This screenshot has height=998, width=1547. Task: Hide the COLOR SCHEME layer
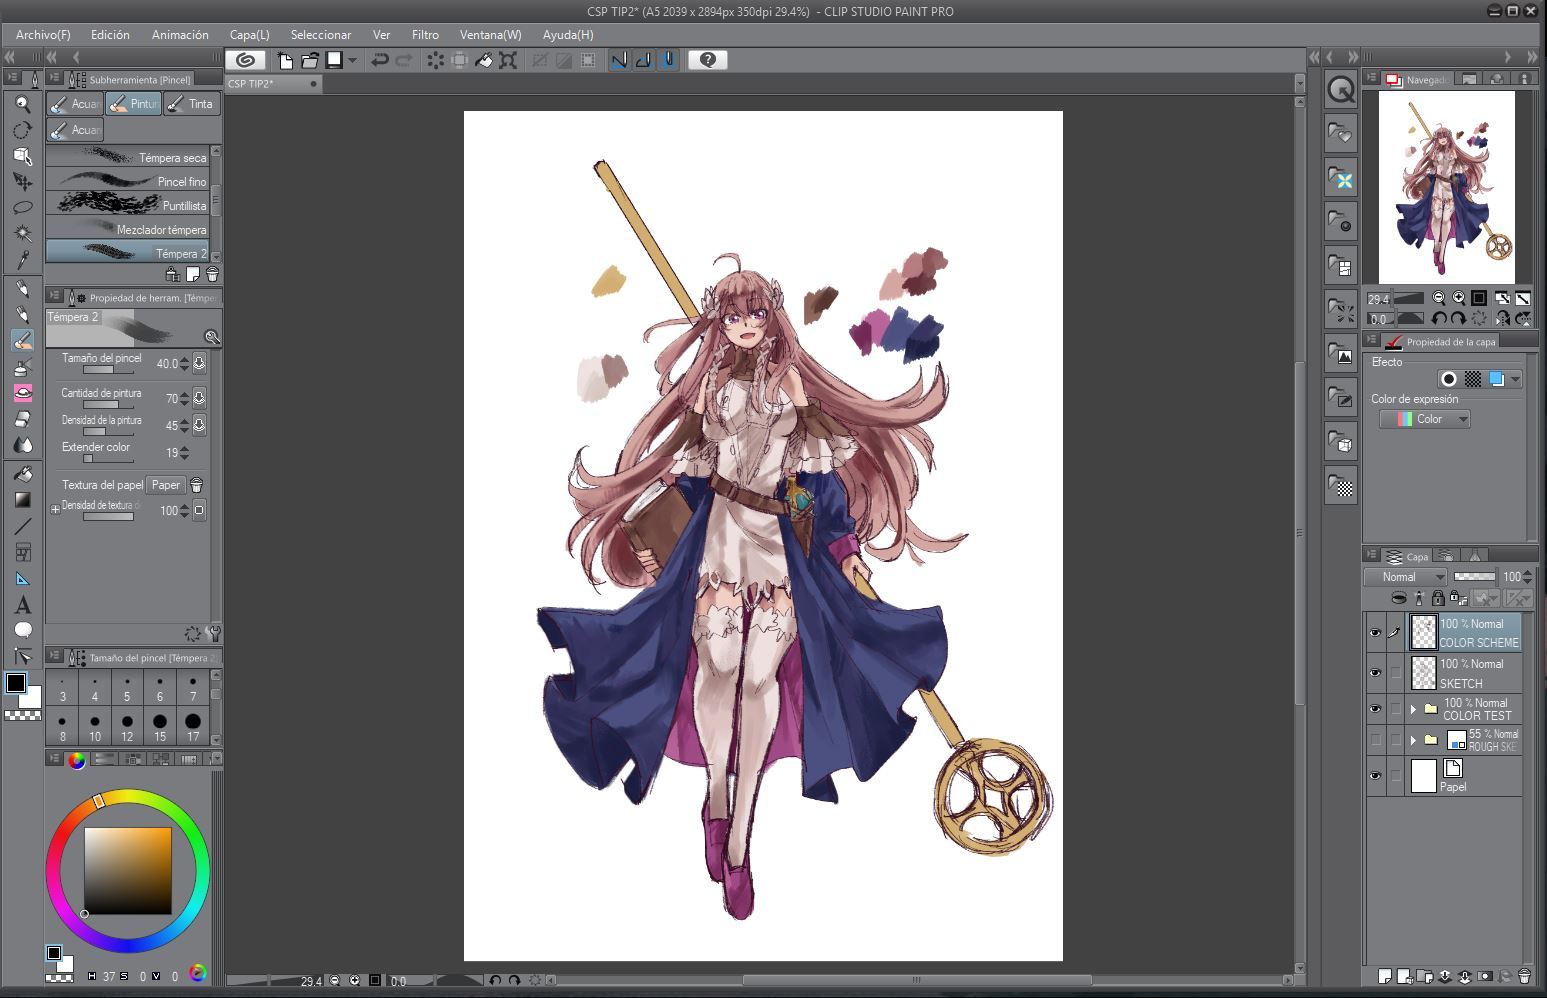1376,632
